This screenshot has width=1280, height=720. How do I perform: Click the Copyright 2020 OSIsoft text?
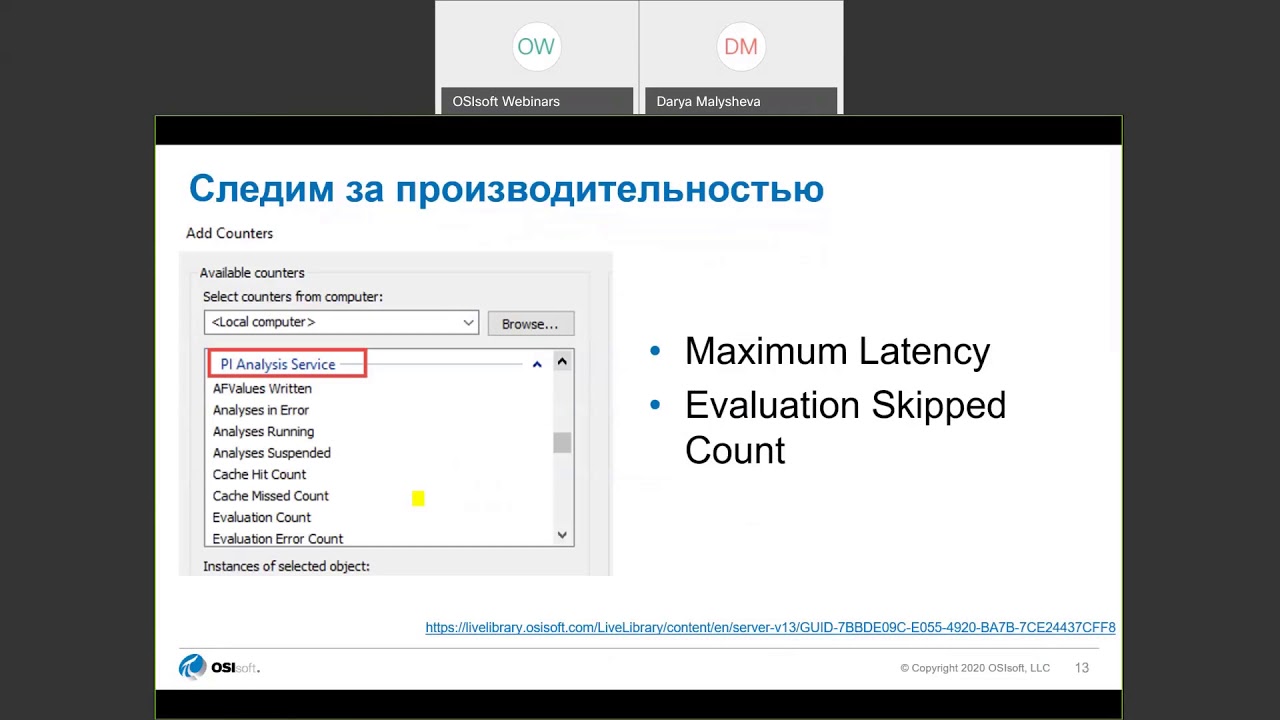975,668
